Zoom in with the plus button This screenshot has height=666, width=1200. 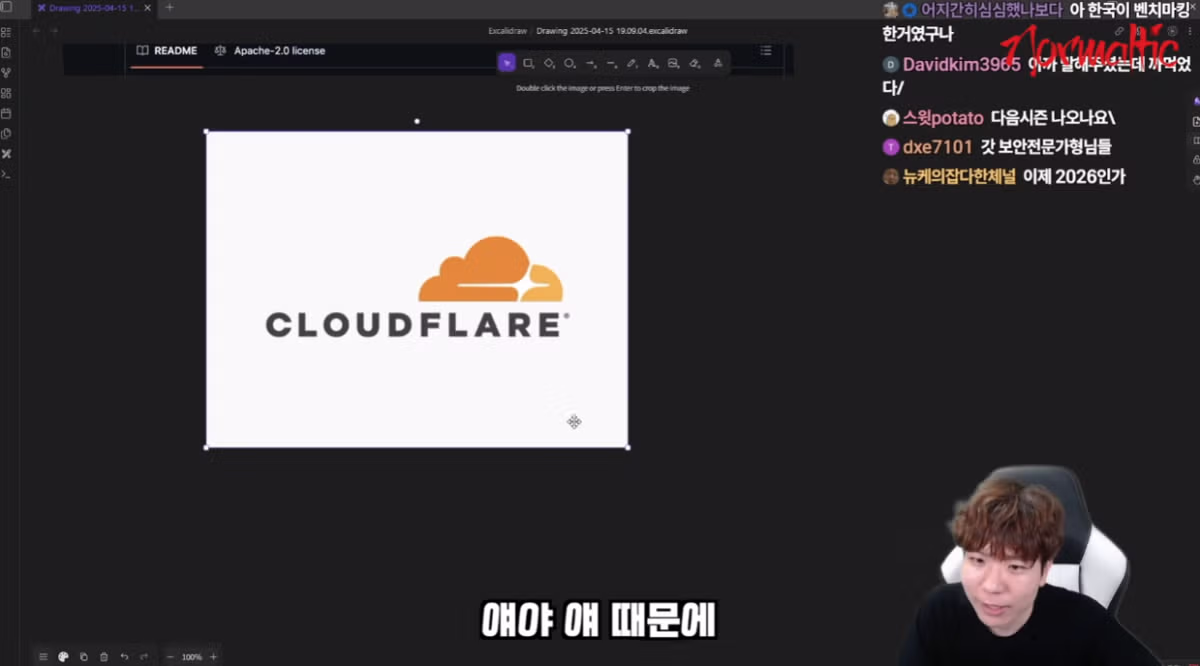[x=213, y=657]
